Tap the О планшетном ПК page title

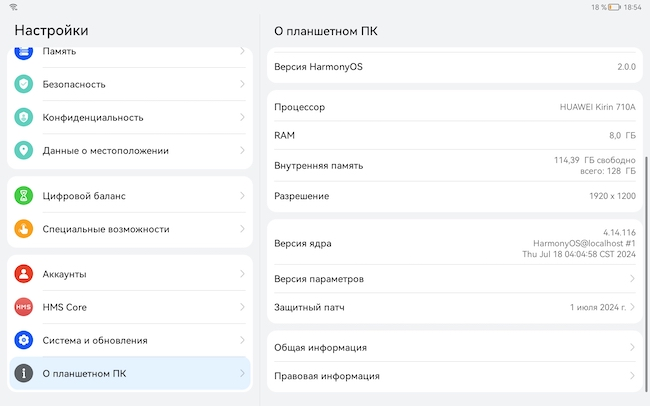(x=326, y=31)
